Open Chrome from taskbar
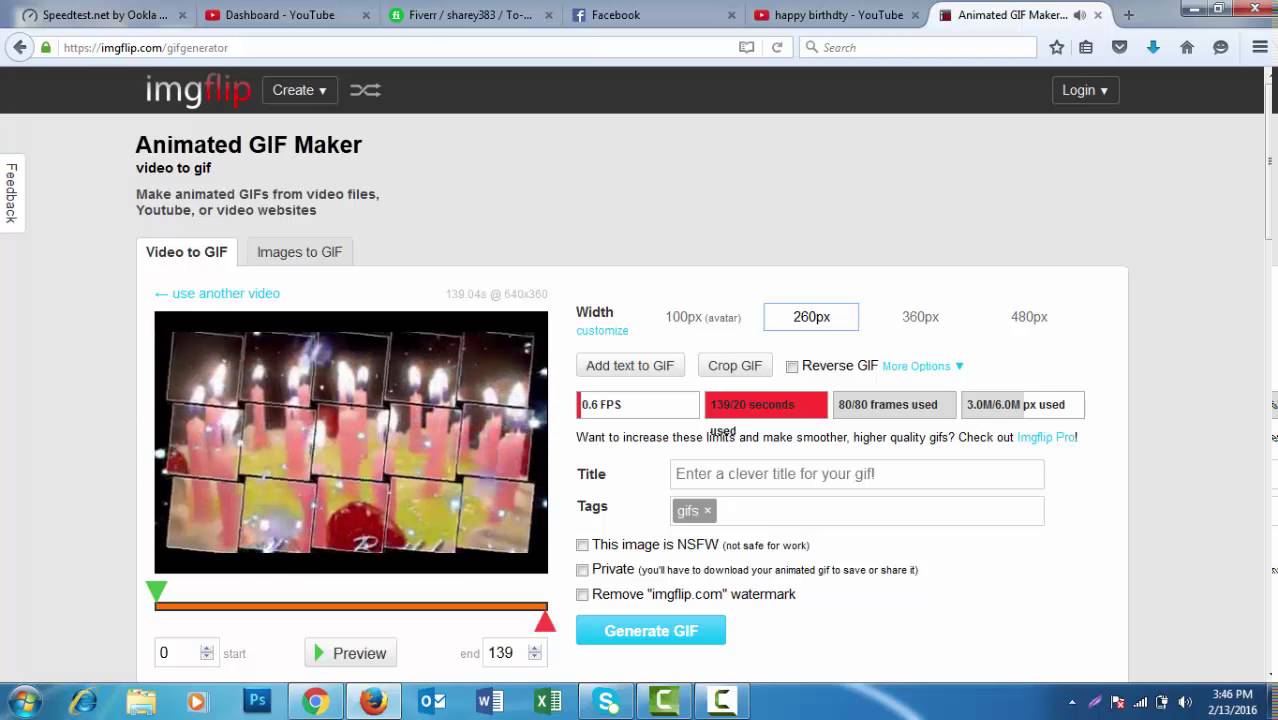This screenshot has height=720, width=1278. (x=315, y=702)
